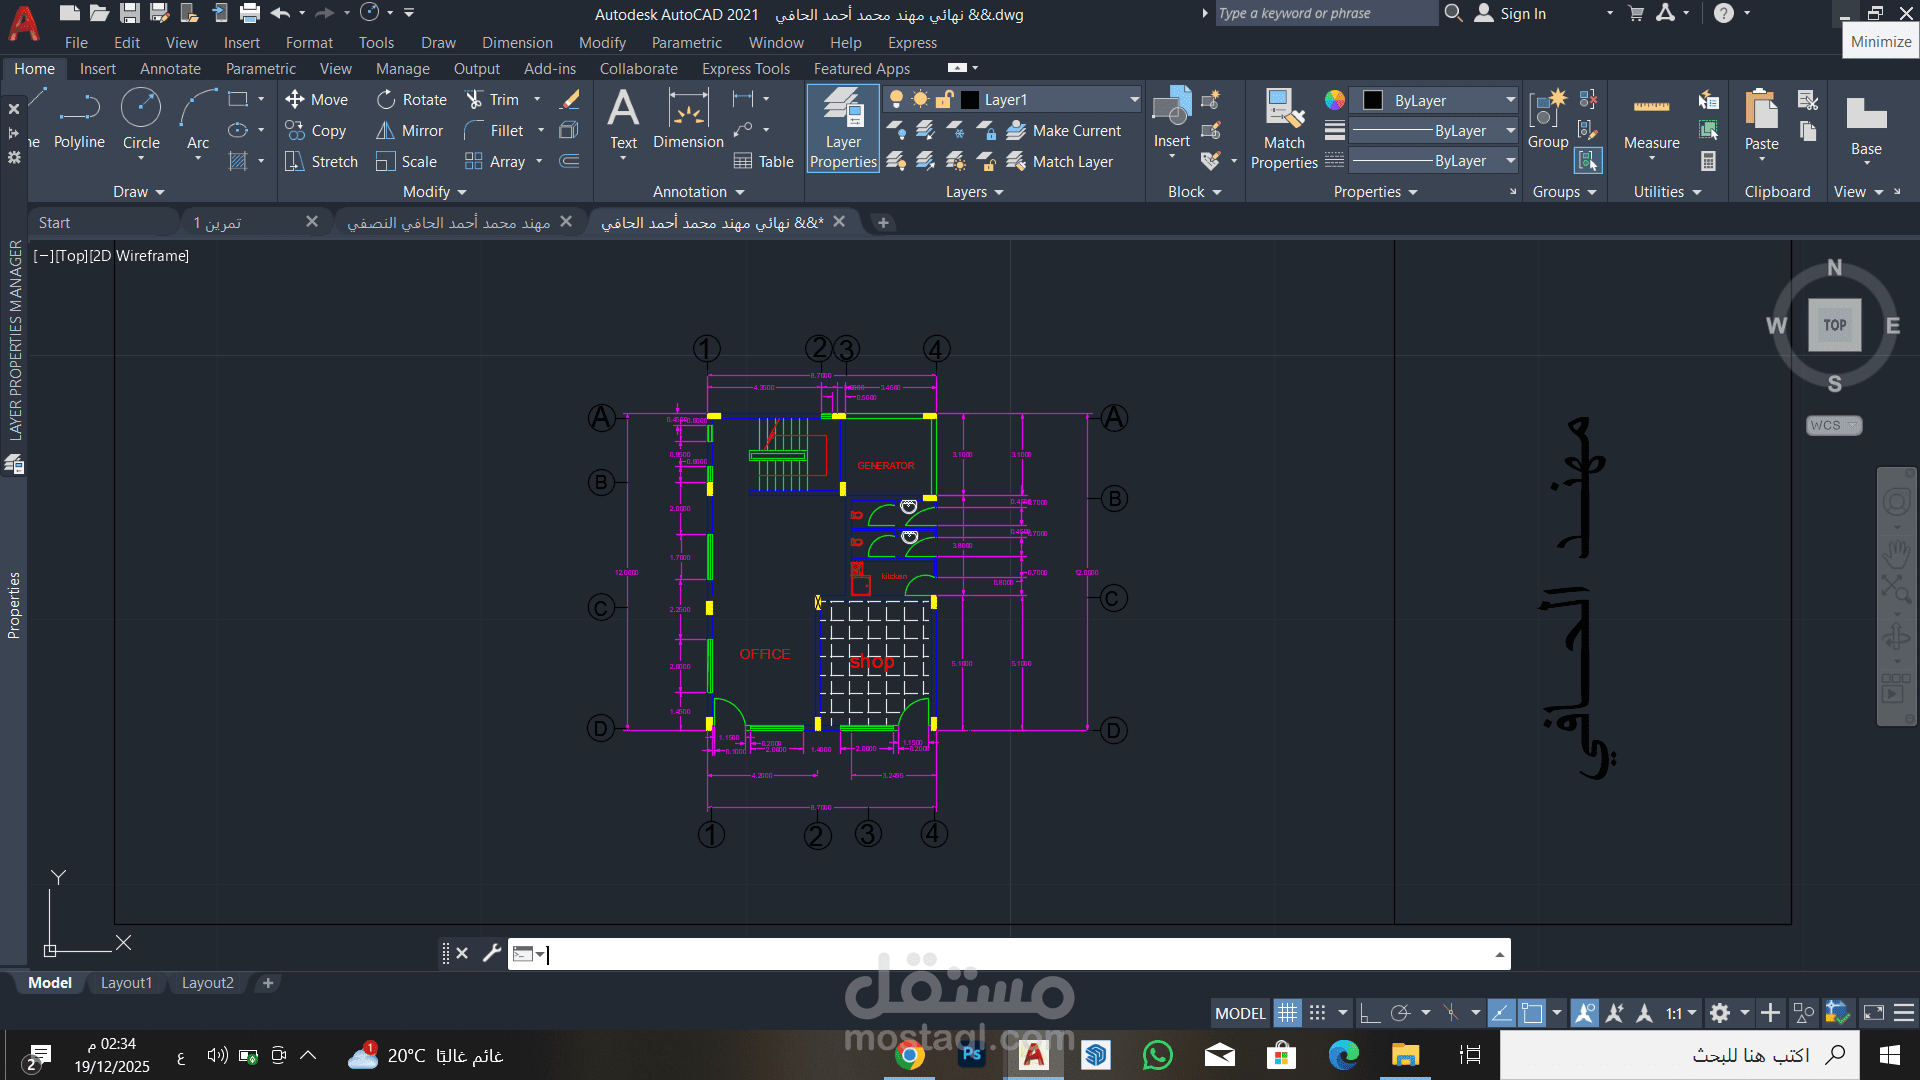The height and width of the screenshot is (1080, 1920).
Task: Click Match Properties tool
Action: click(x=1284, y=128)
